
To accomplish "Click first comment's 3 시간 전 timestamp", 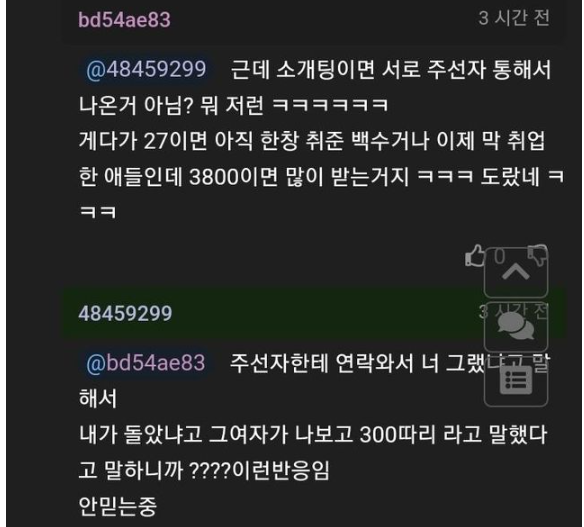I will pyautogui.click(x=514, y=18).
